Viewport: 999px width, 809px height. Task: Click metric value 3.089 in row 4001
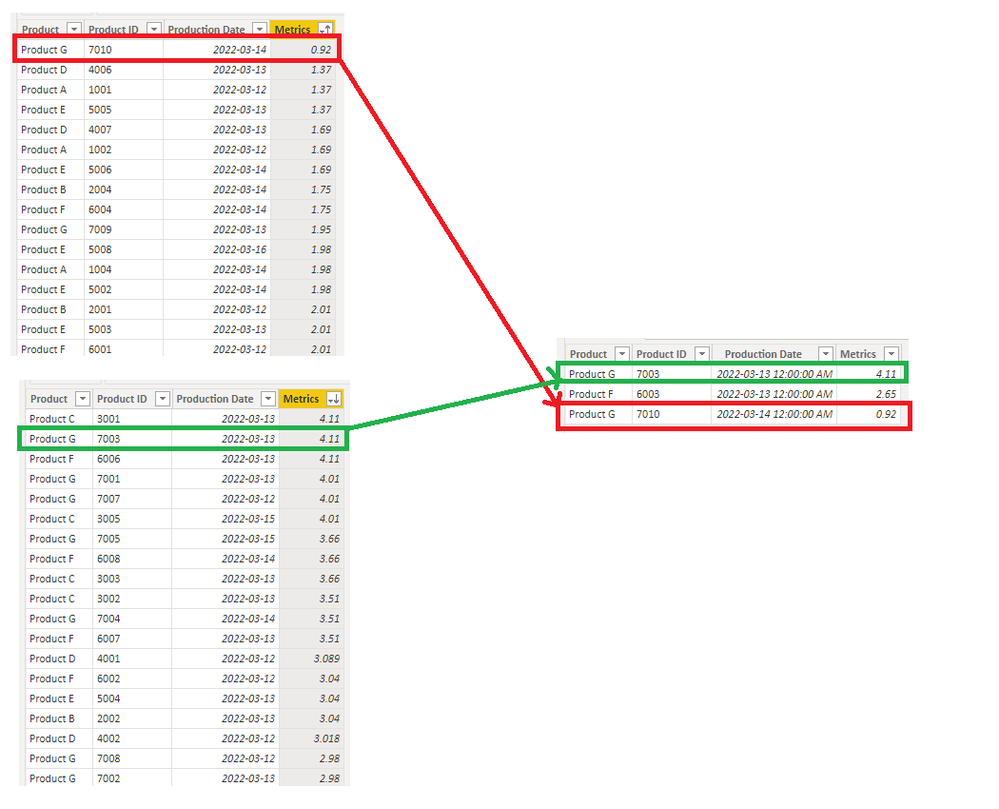tap(326, 659)
